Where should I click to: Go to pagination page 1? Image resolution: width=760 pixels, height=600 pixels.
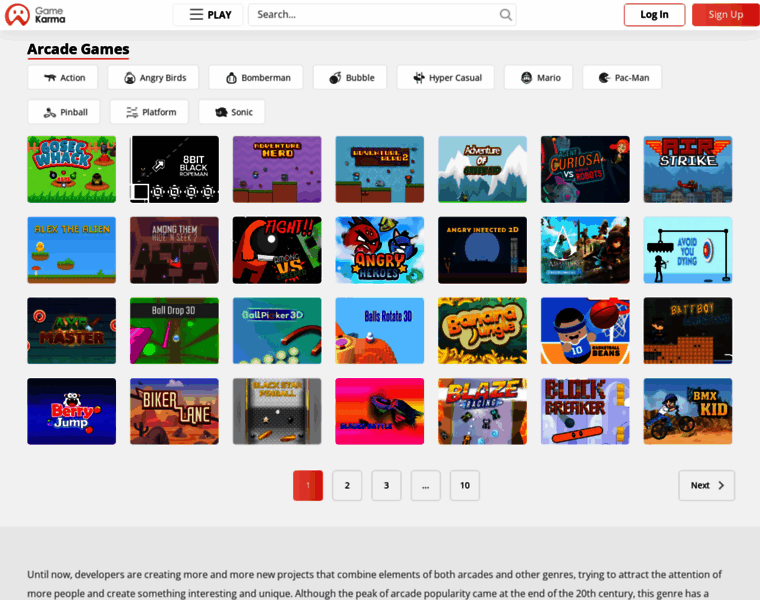[308, 485]
